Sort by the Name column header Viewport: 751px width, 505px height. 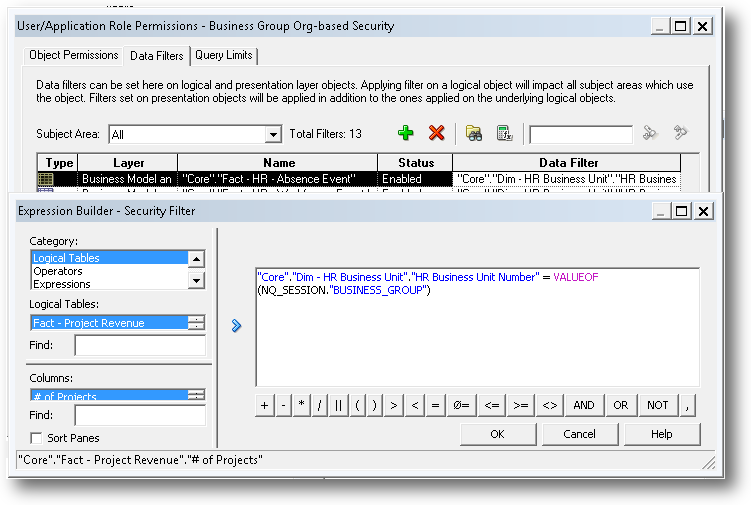278,163
